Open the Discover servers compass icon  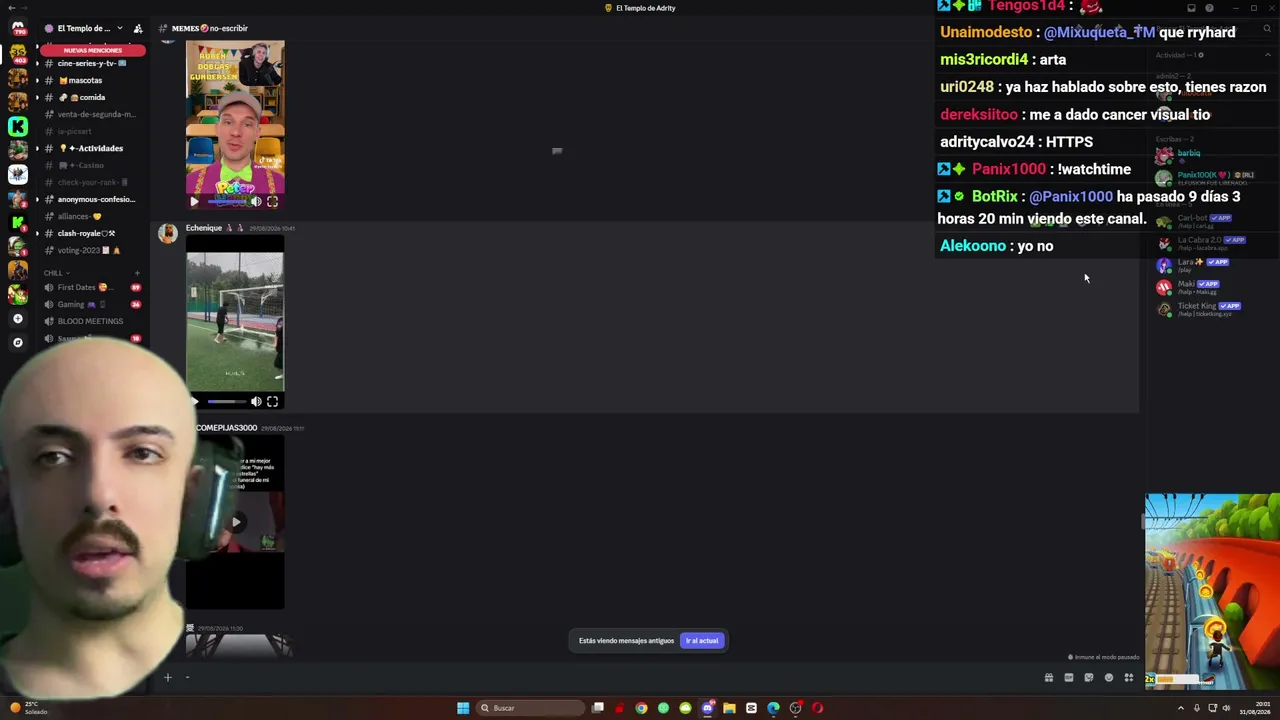point(17,342)
